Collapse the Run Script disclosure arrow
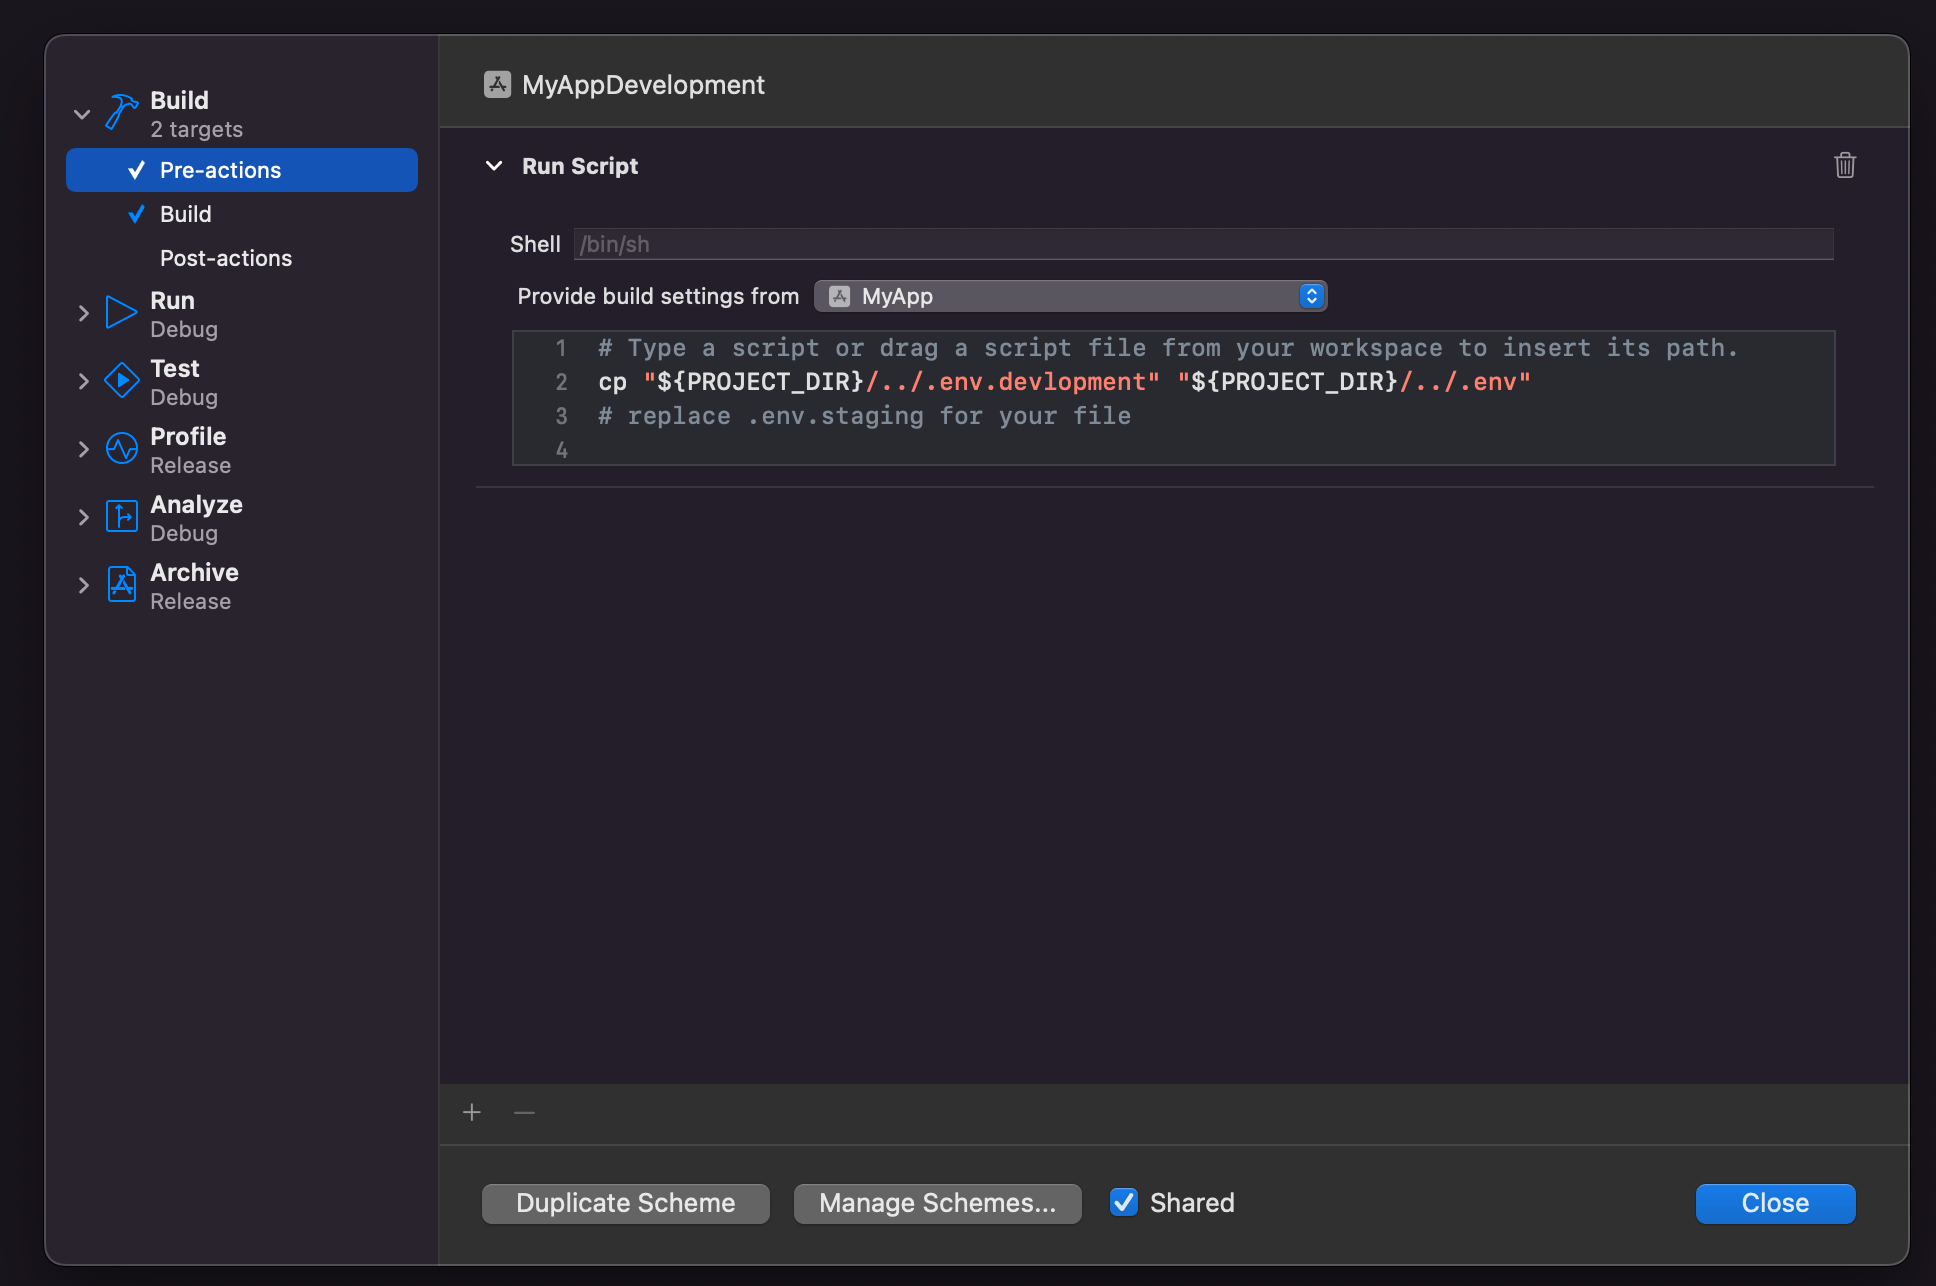1936x1286 pixels. (494, 166)
